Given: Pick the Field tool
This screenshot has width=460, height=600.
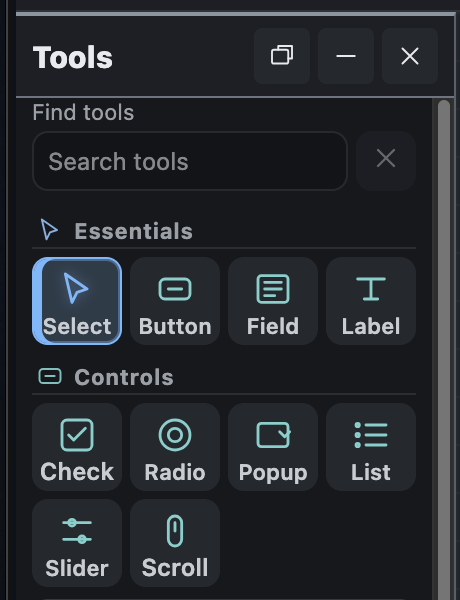Looking at the screenshot, I should point(273,301).
